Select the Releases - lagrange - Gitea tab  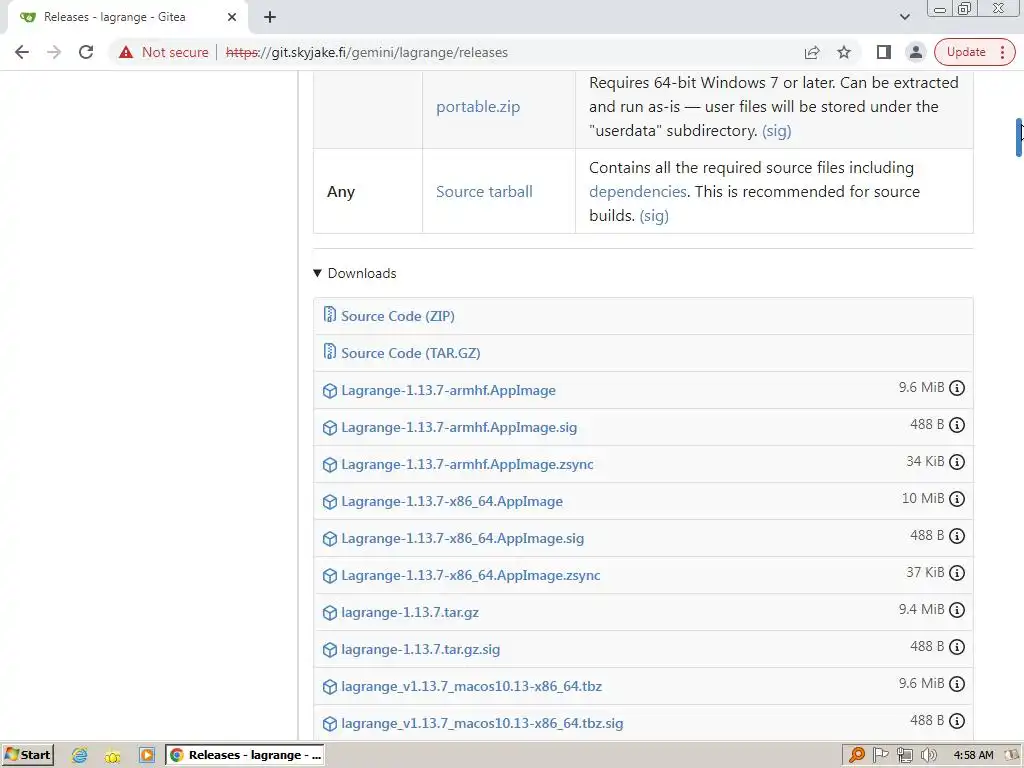[x=127, y=17]
